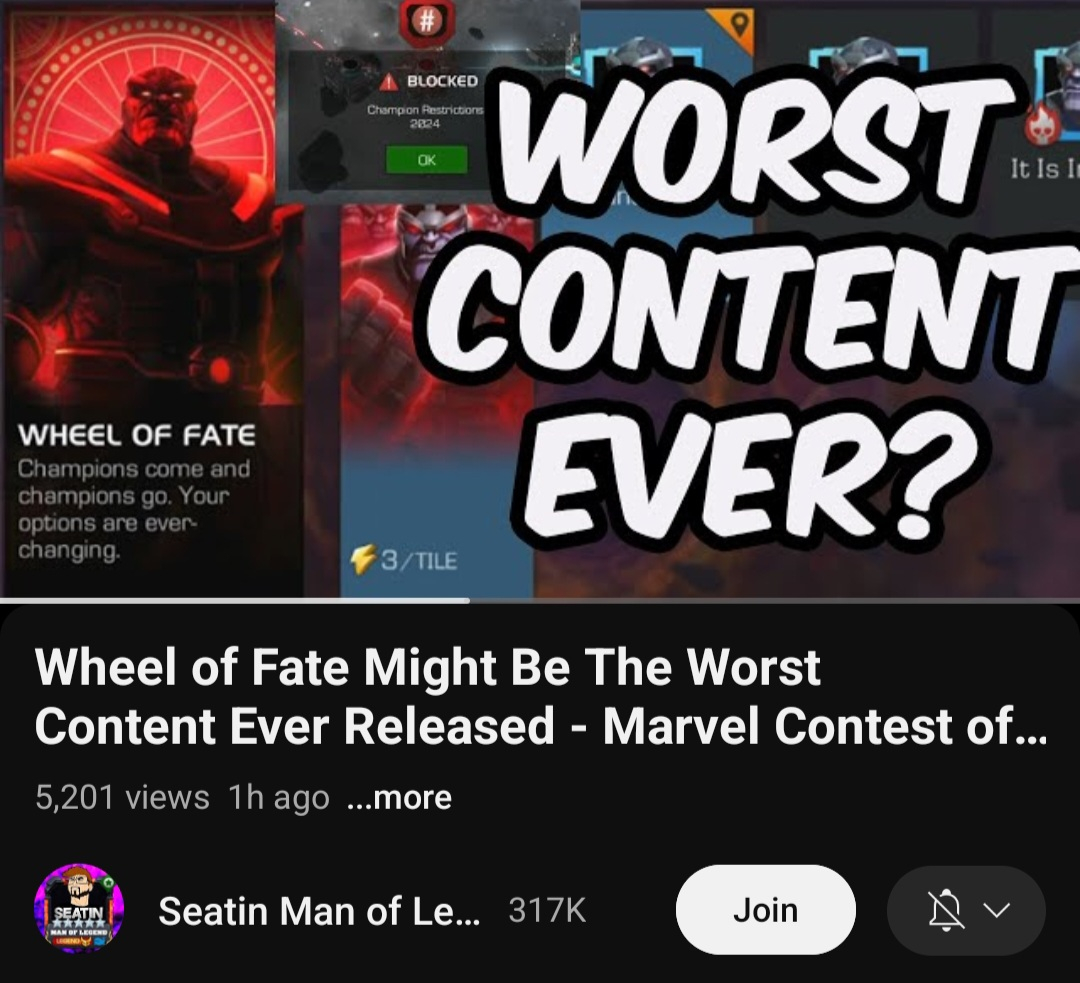The image size is (1080, 983).
Task: Open the Seatin channel avatar
Action: click(x=79, y=909)
